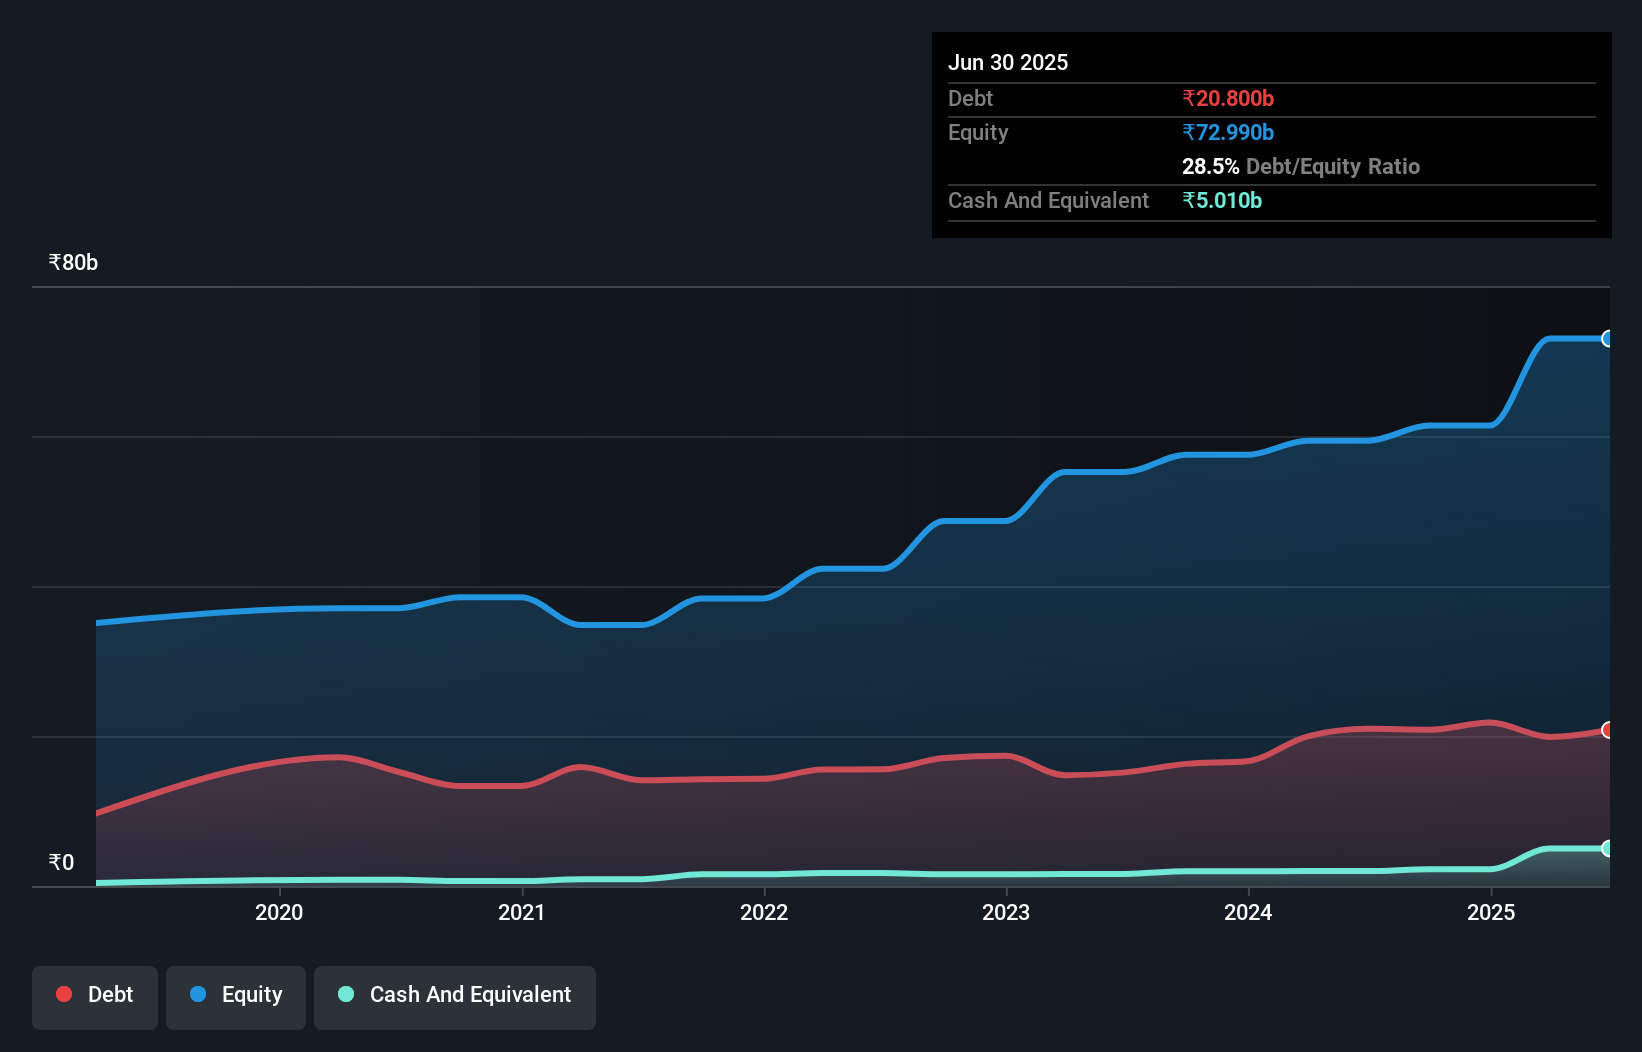Click the blue Equity endpoint marker

click(1608, 339)
